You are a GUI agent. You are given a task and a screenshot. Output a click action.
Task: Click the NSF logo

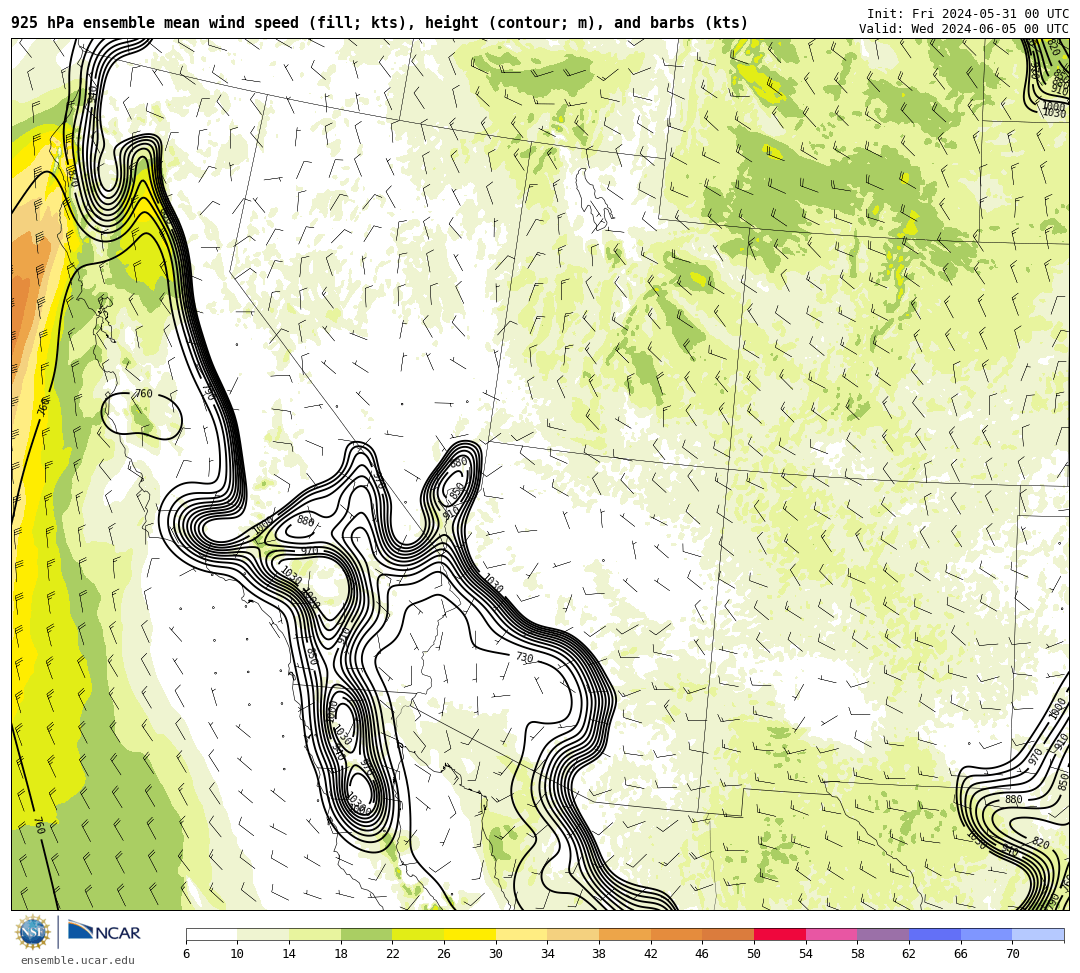click(x=32, y=932)
